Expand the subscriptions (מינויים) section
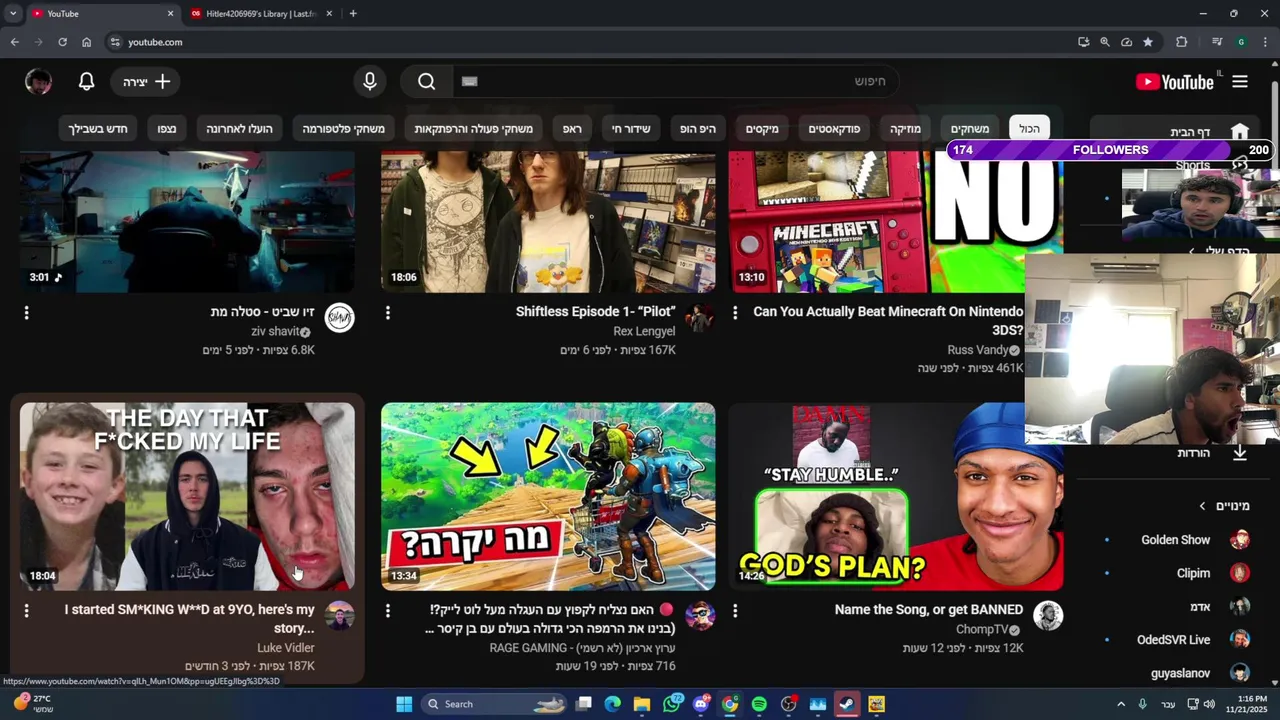The width and height of the screenshot is (1280, 720). pos(1224,506)
